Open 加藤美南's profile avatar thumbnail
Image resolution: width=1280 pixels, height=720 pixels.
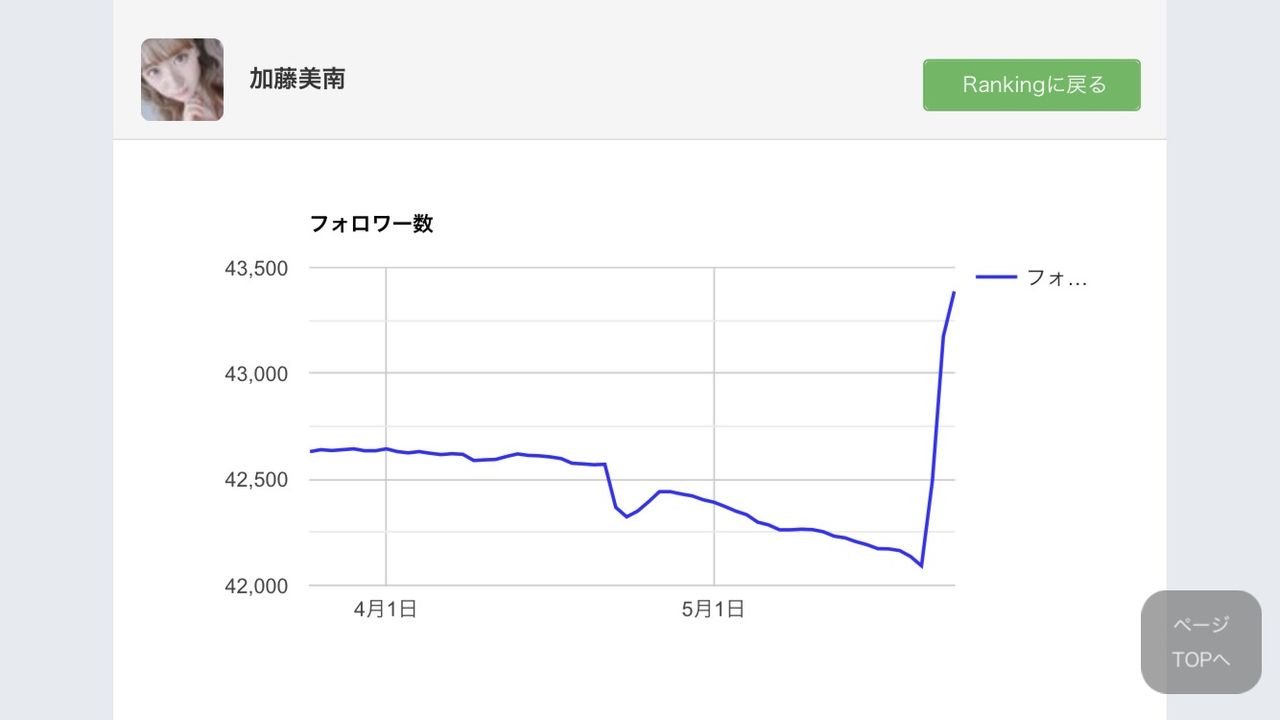click(x=182, y=80)
